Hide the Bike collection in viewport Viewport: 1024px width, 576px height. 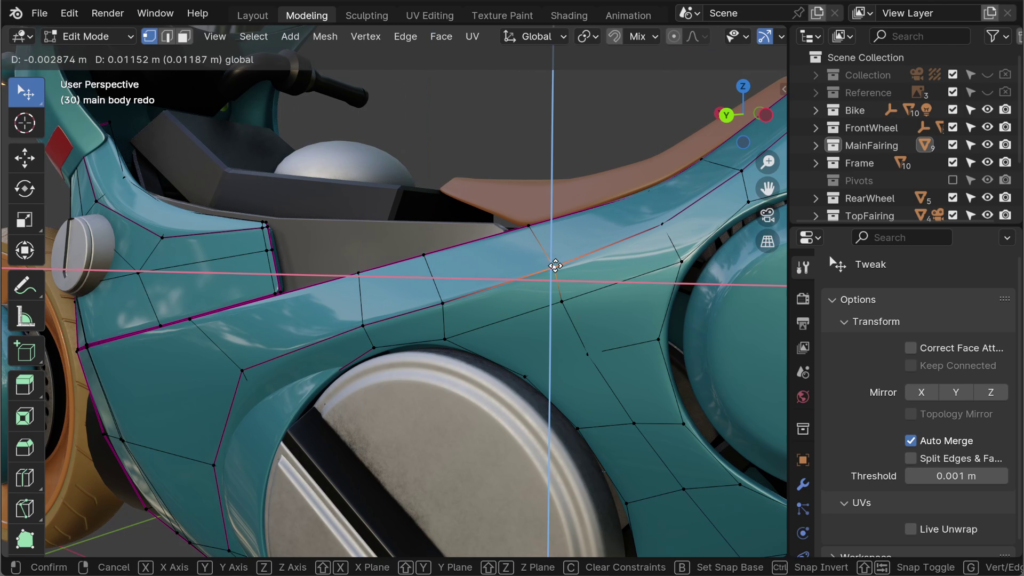pyautogui.click(x=987, y=110)
